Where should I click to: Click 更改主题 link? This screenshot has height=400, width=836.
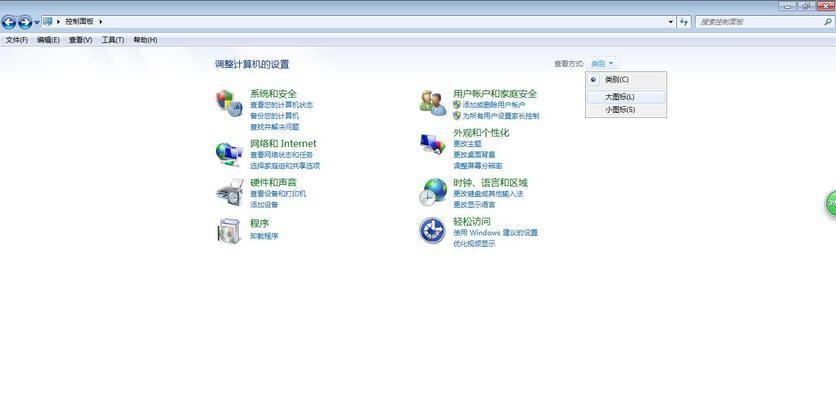click(467, 144)
